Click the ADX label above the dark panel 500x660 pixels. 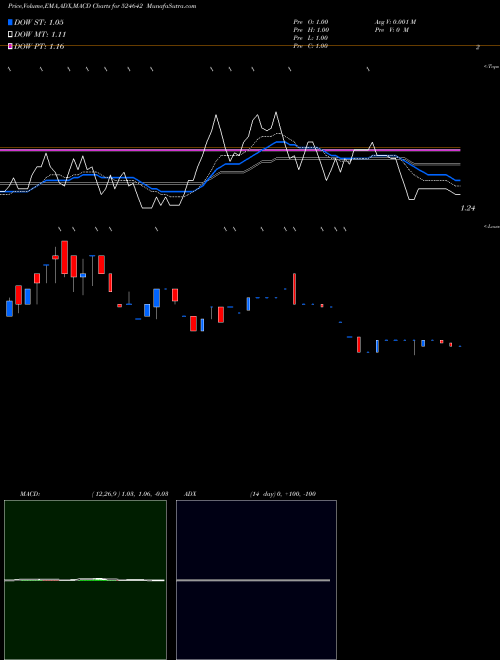191,494
